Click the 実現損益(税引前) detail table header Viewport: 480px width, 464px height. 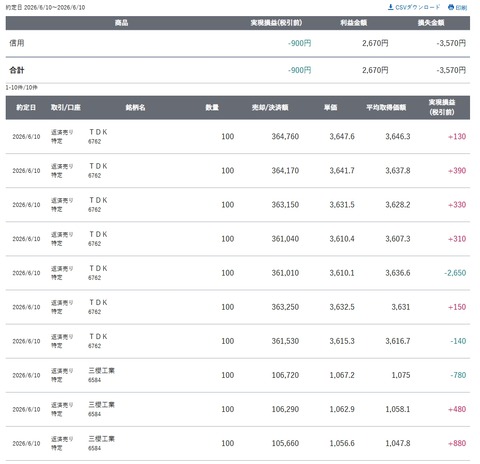[442, 107]
